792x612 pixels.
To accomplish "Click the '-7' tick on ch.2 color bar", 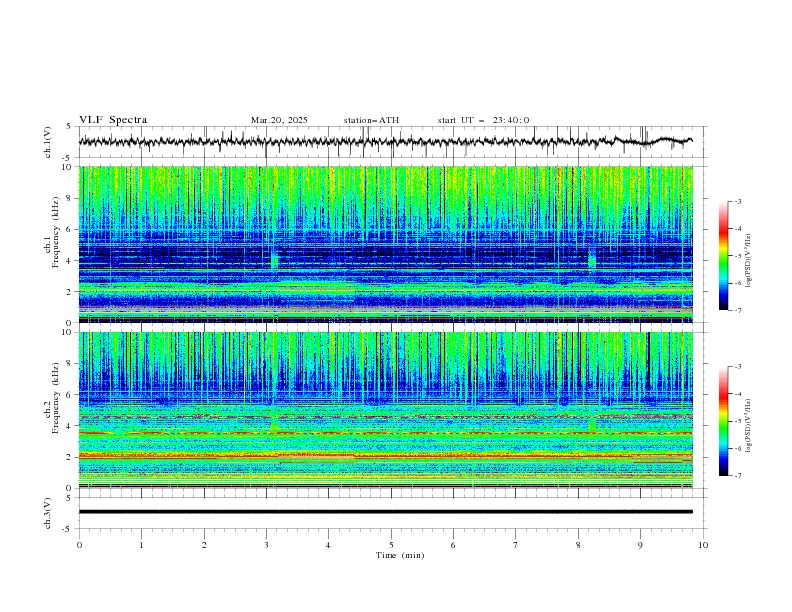I will (x=738, y=476).
